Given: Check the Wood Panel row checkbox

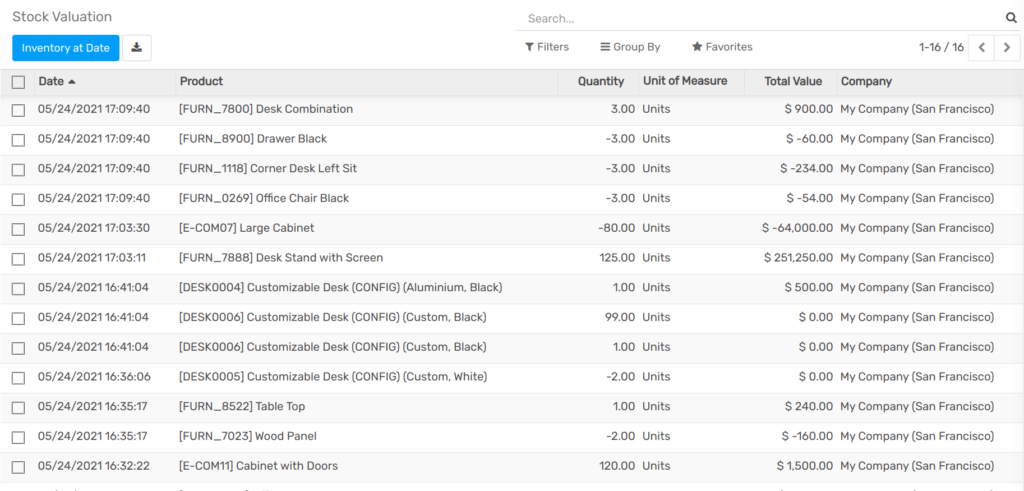Looking at the screenshot, I should coord(18,437).
